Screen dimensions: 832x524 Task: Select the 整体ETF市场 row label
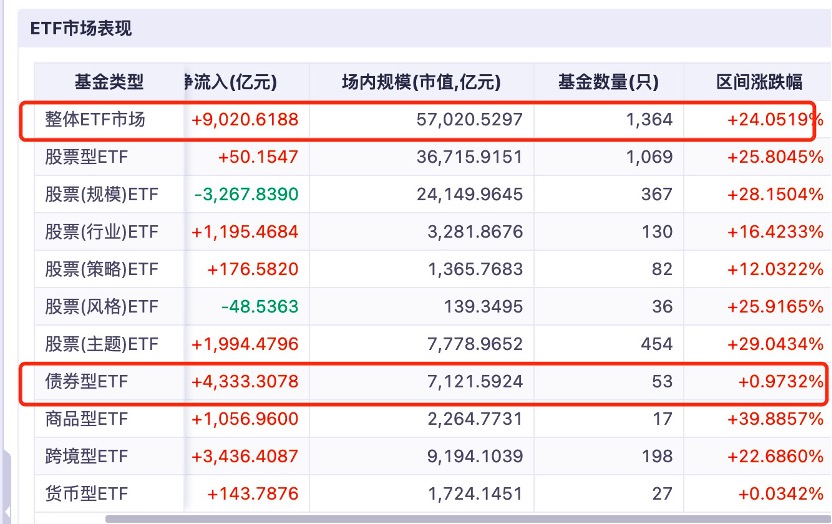[x=95, y=120]
